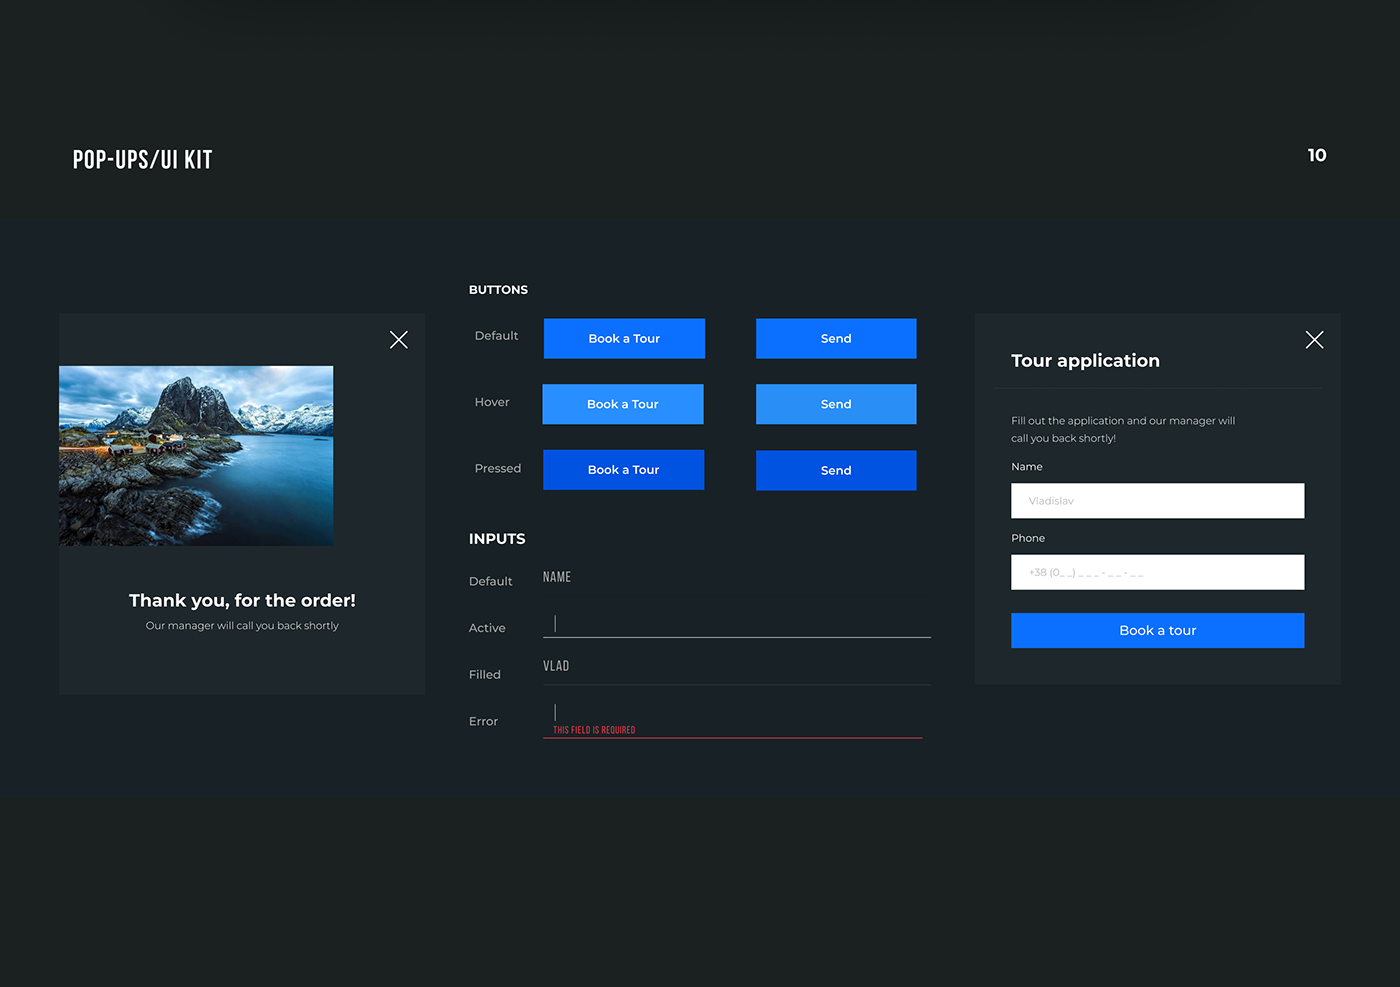Focus the Phone number input field

pyautogui.click(x=1157, y=573)
